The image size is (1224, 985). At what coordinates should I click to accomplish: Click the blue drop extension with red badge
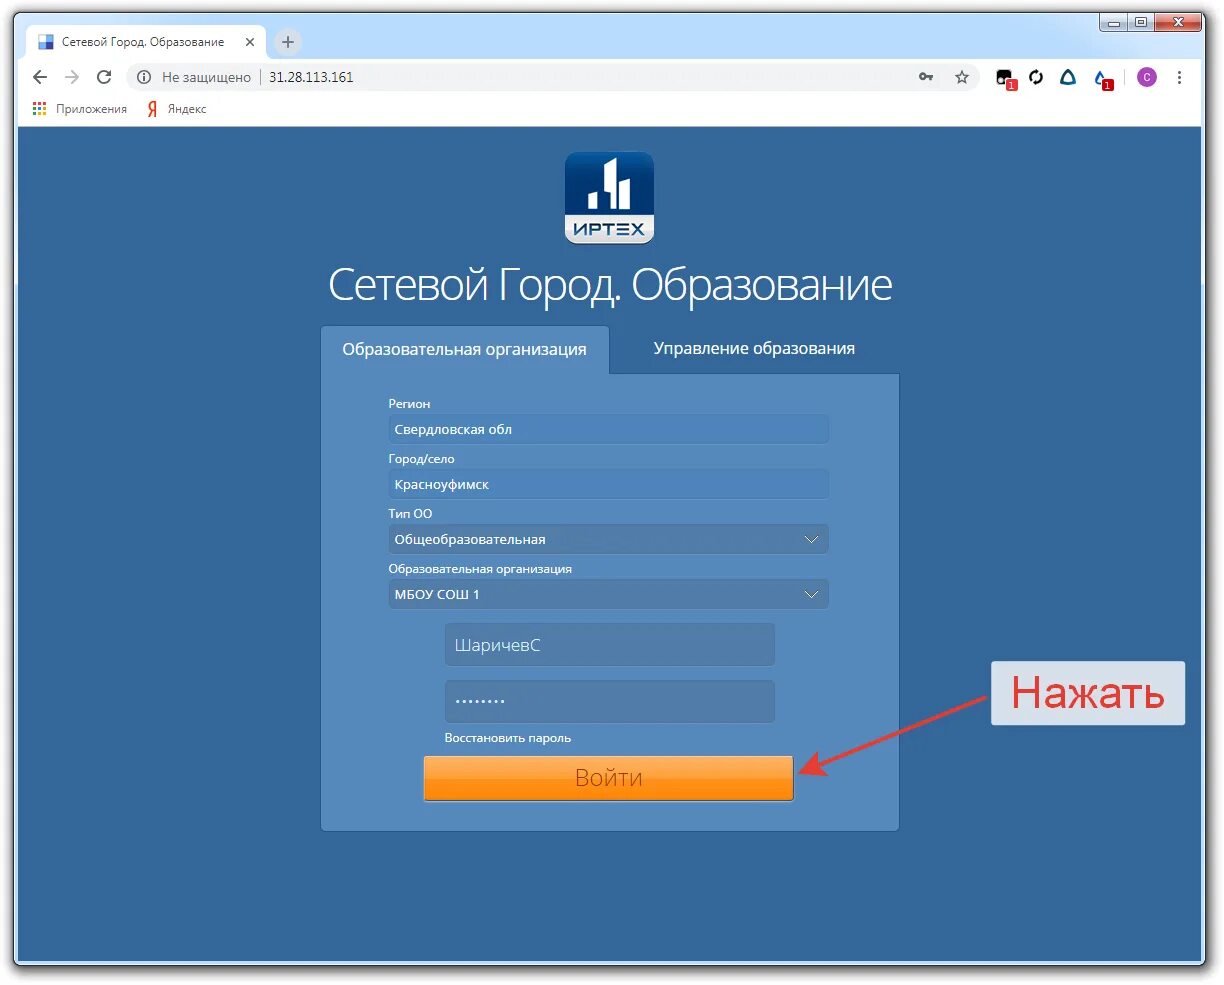coord(1102,78)
